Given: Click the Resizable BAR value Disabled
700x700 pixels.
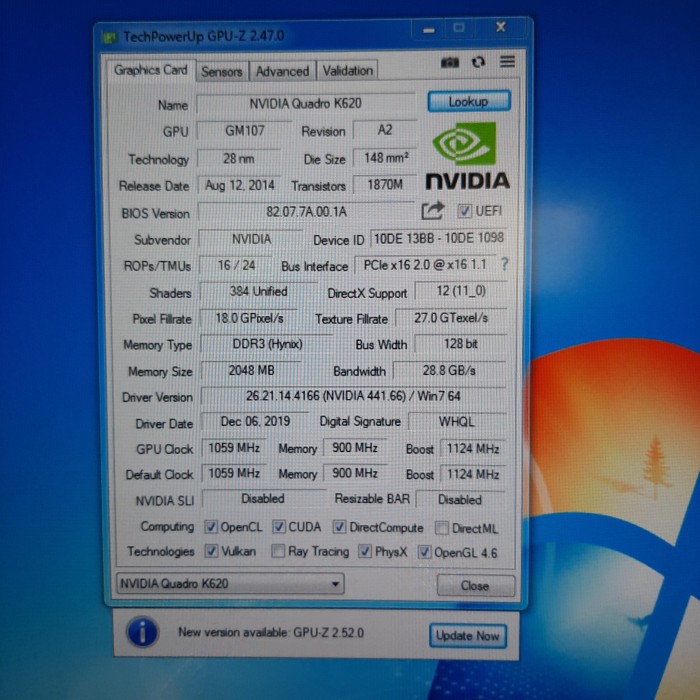Looking at the screenshot, I should (x=460, y=500).
